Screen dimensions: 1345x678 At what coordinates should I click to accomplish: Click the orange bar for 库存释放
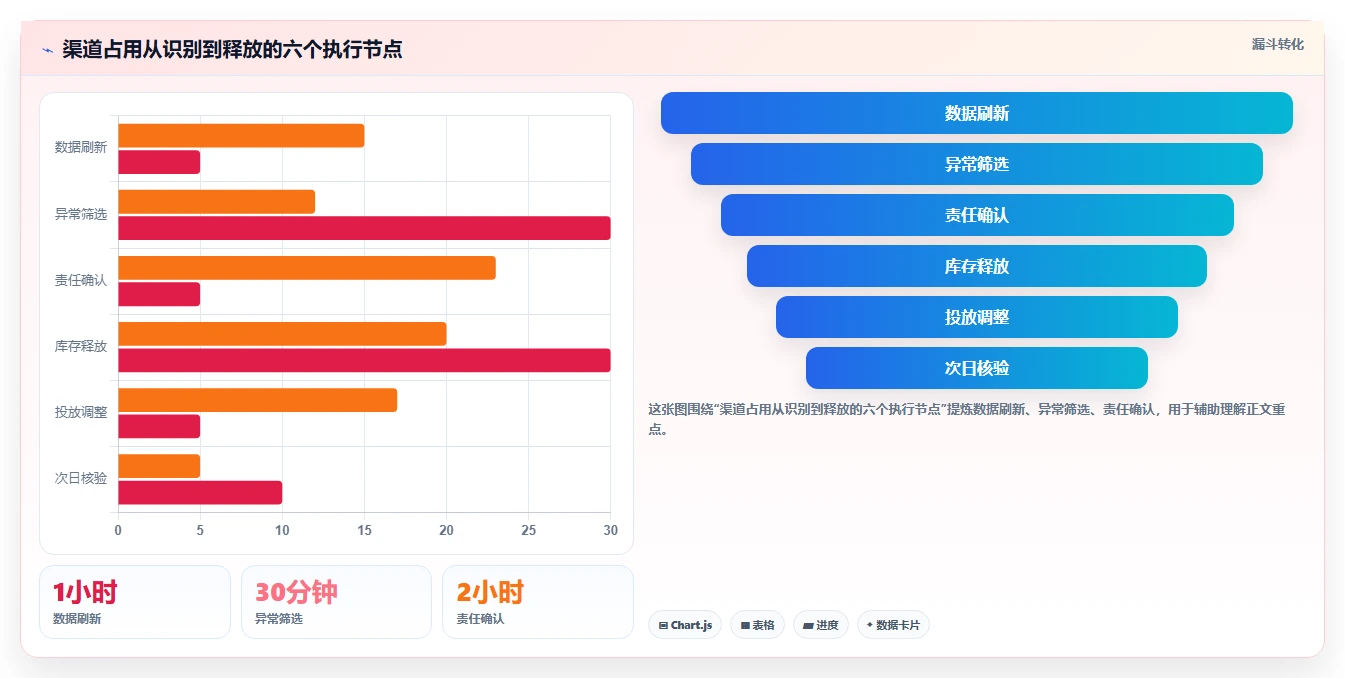coord(282,334)
